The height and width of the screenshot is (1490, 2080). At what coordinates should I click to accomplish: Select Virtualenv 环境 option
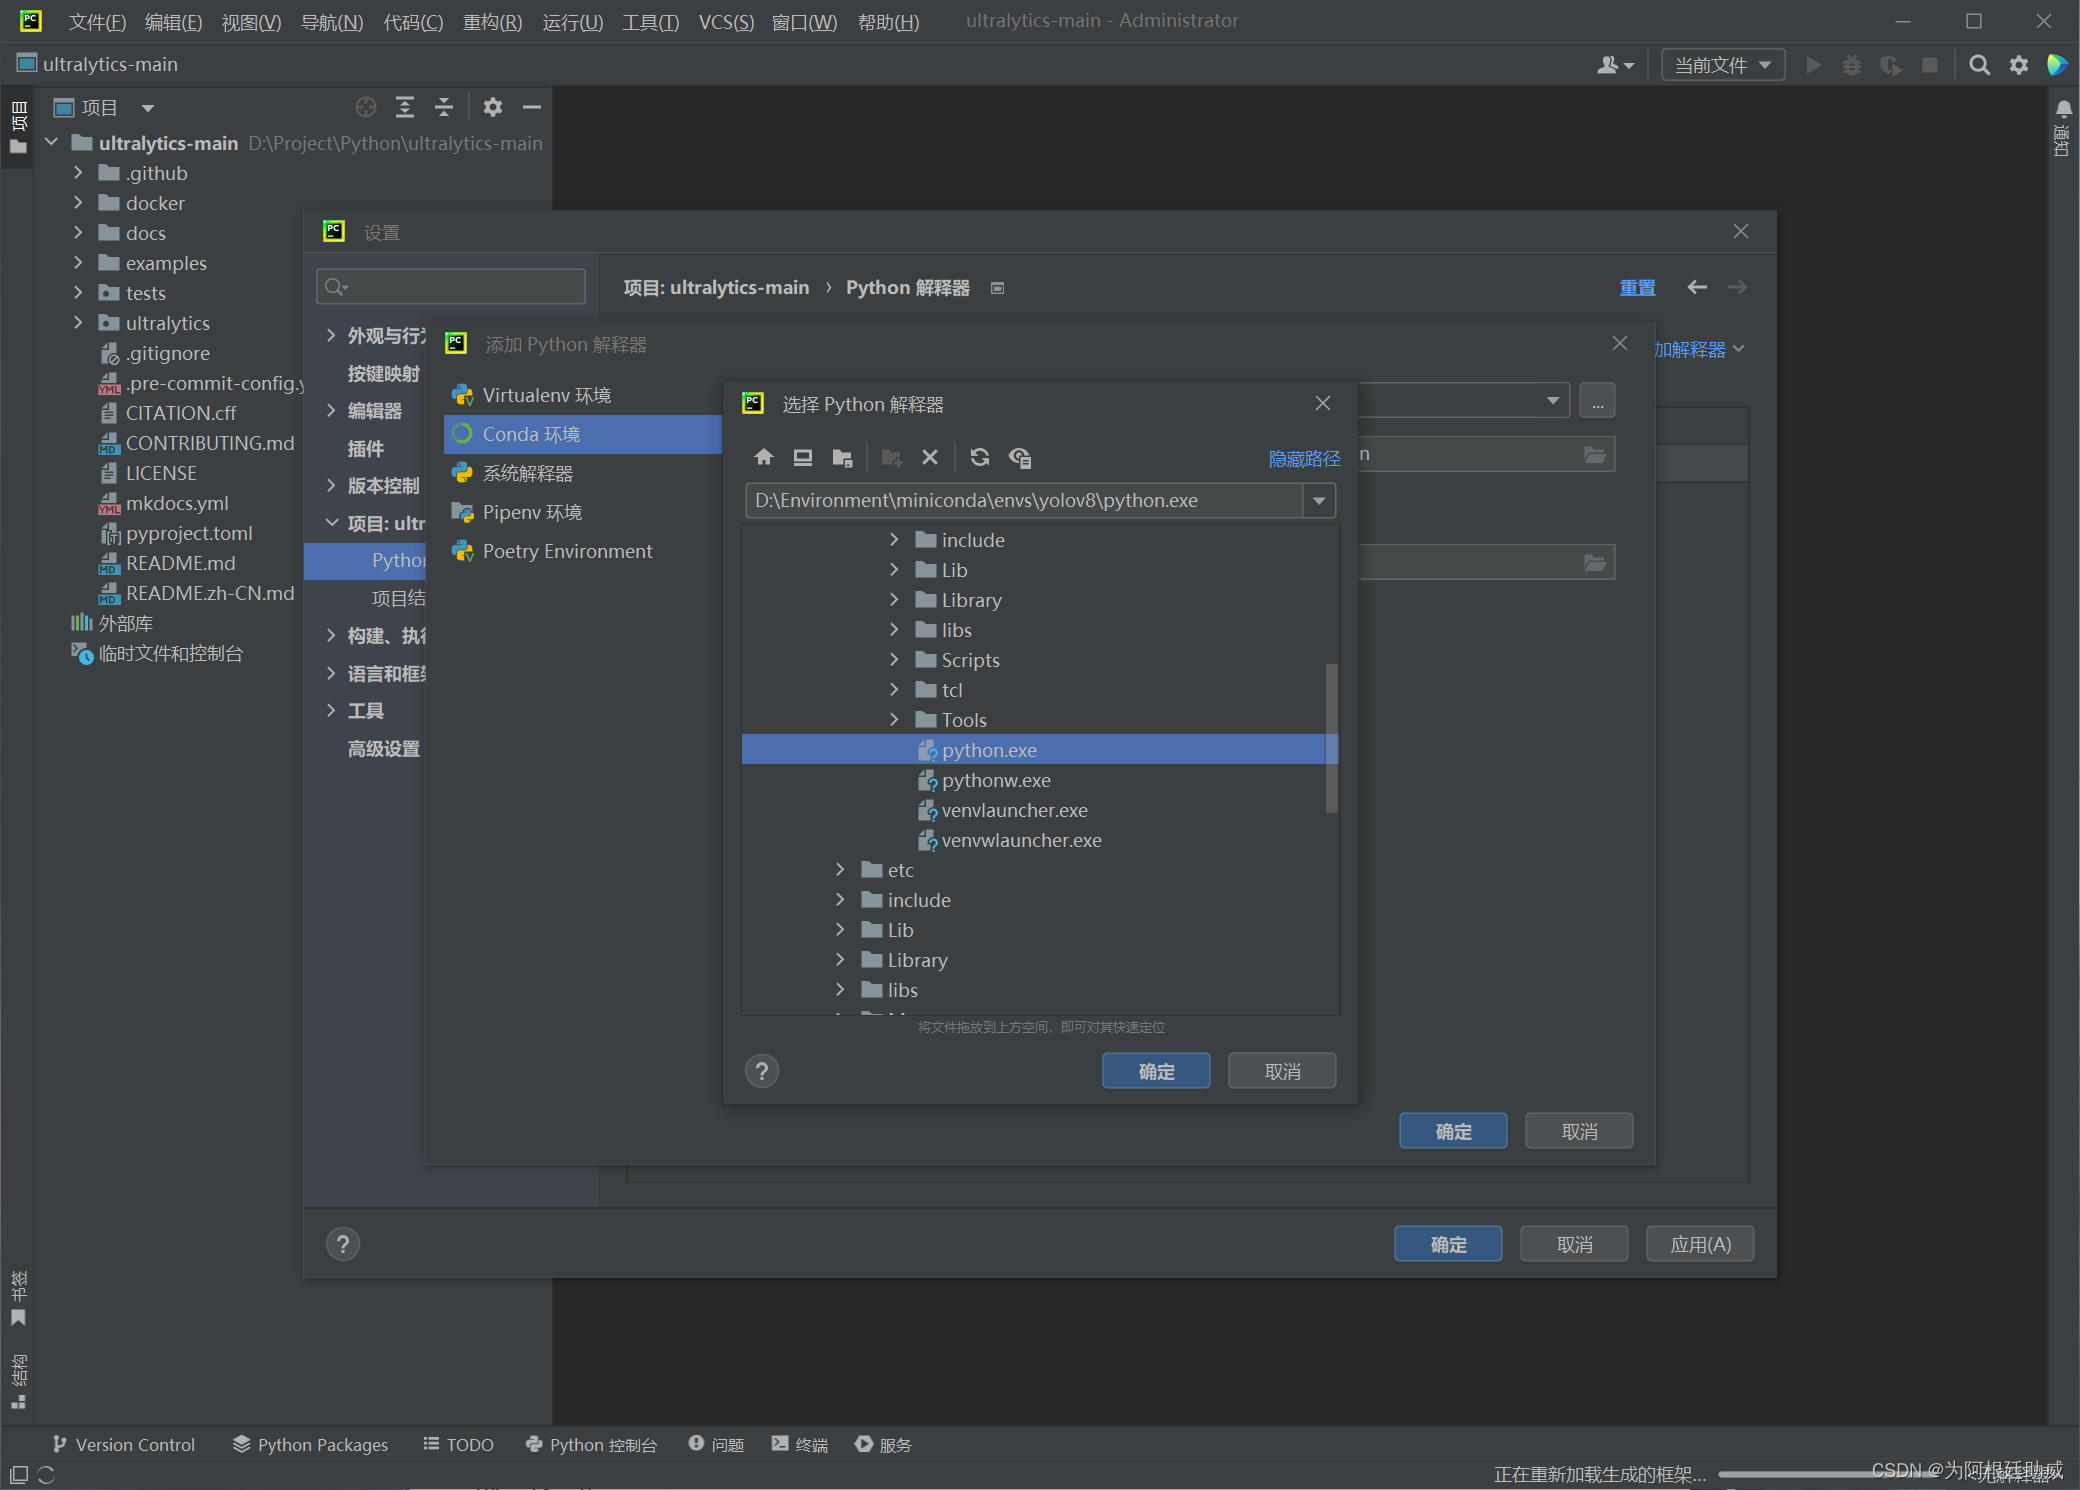[546, 395]
